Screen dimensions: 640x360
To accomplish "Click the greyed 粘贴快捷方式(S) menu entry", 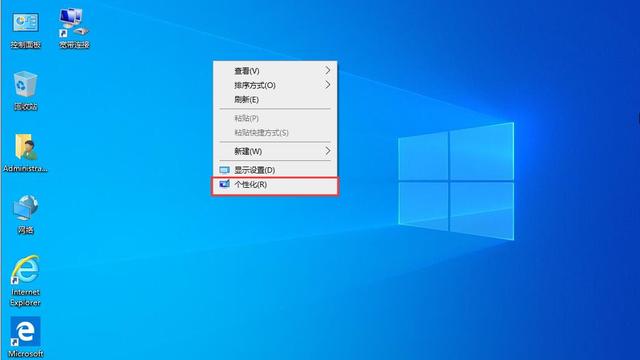I will click(275, 133).
